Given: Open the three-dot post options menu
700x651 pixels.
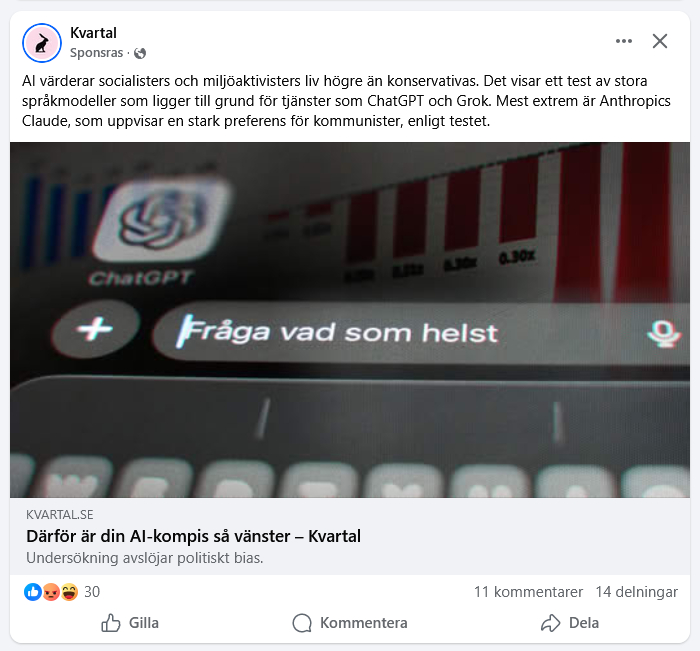Looking at the screenshot, I should tap(624, 41).
